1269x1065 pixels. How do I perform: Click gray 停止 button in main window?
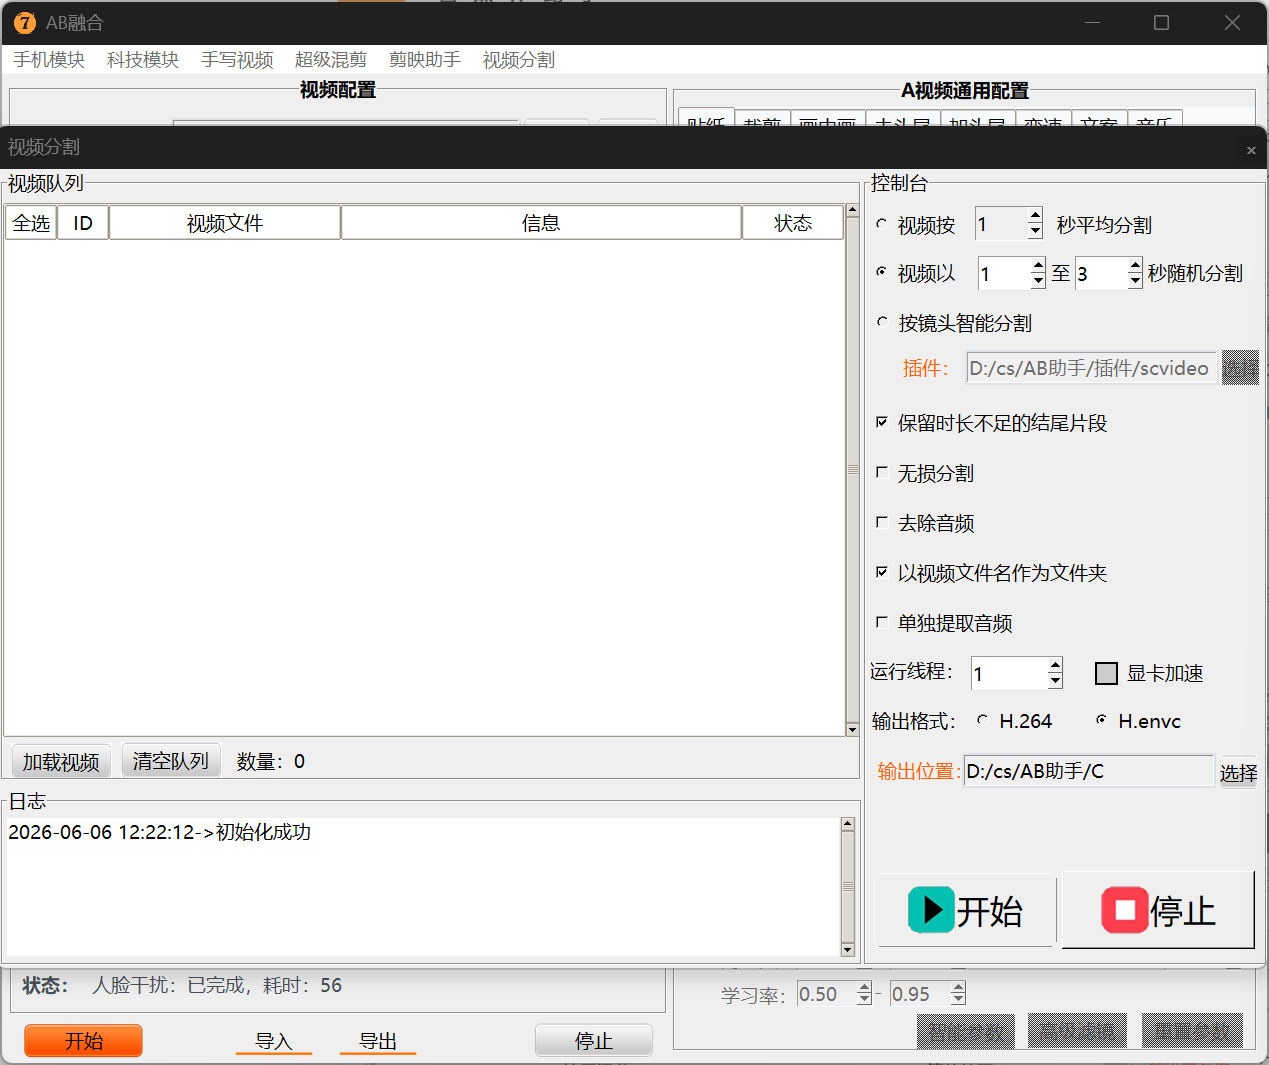coord(594,1041)
